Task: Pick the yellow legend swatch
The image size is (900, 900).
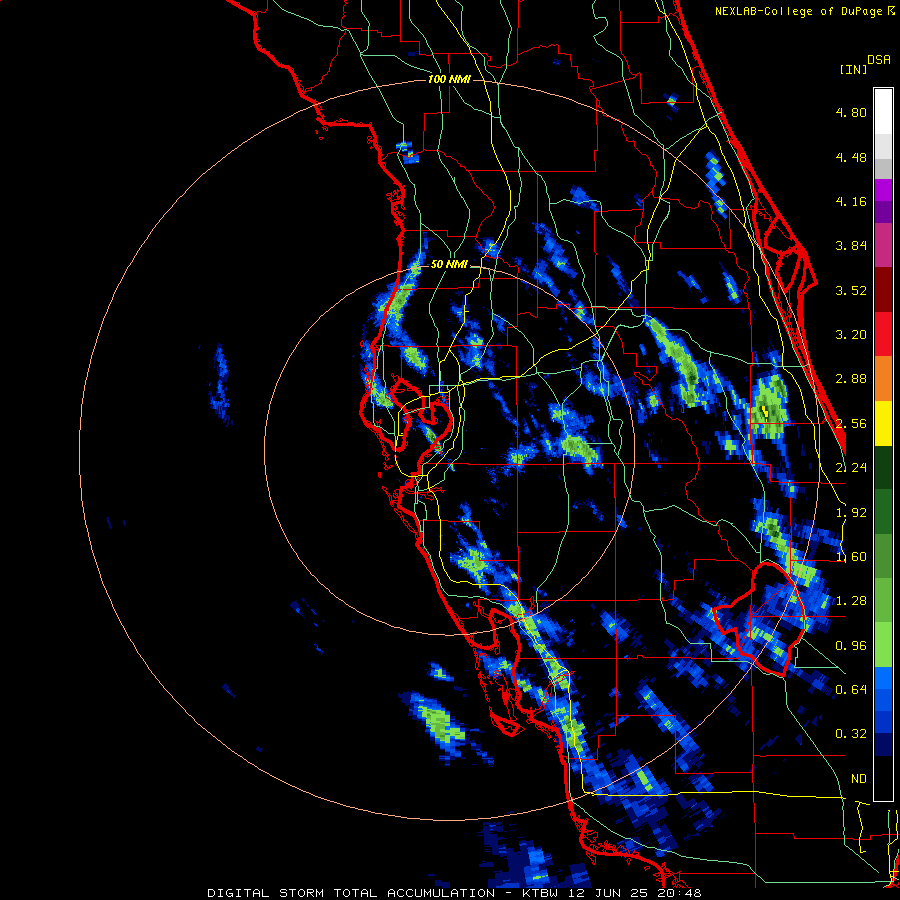Action: pyautogui.click(x=883, y=423)
